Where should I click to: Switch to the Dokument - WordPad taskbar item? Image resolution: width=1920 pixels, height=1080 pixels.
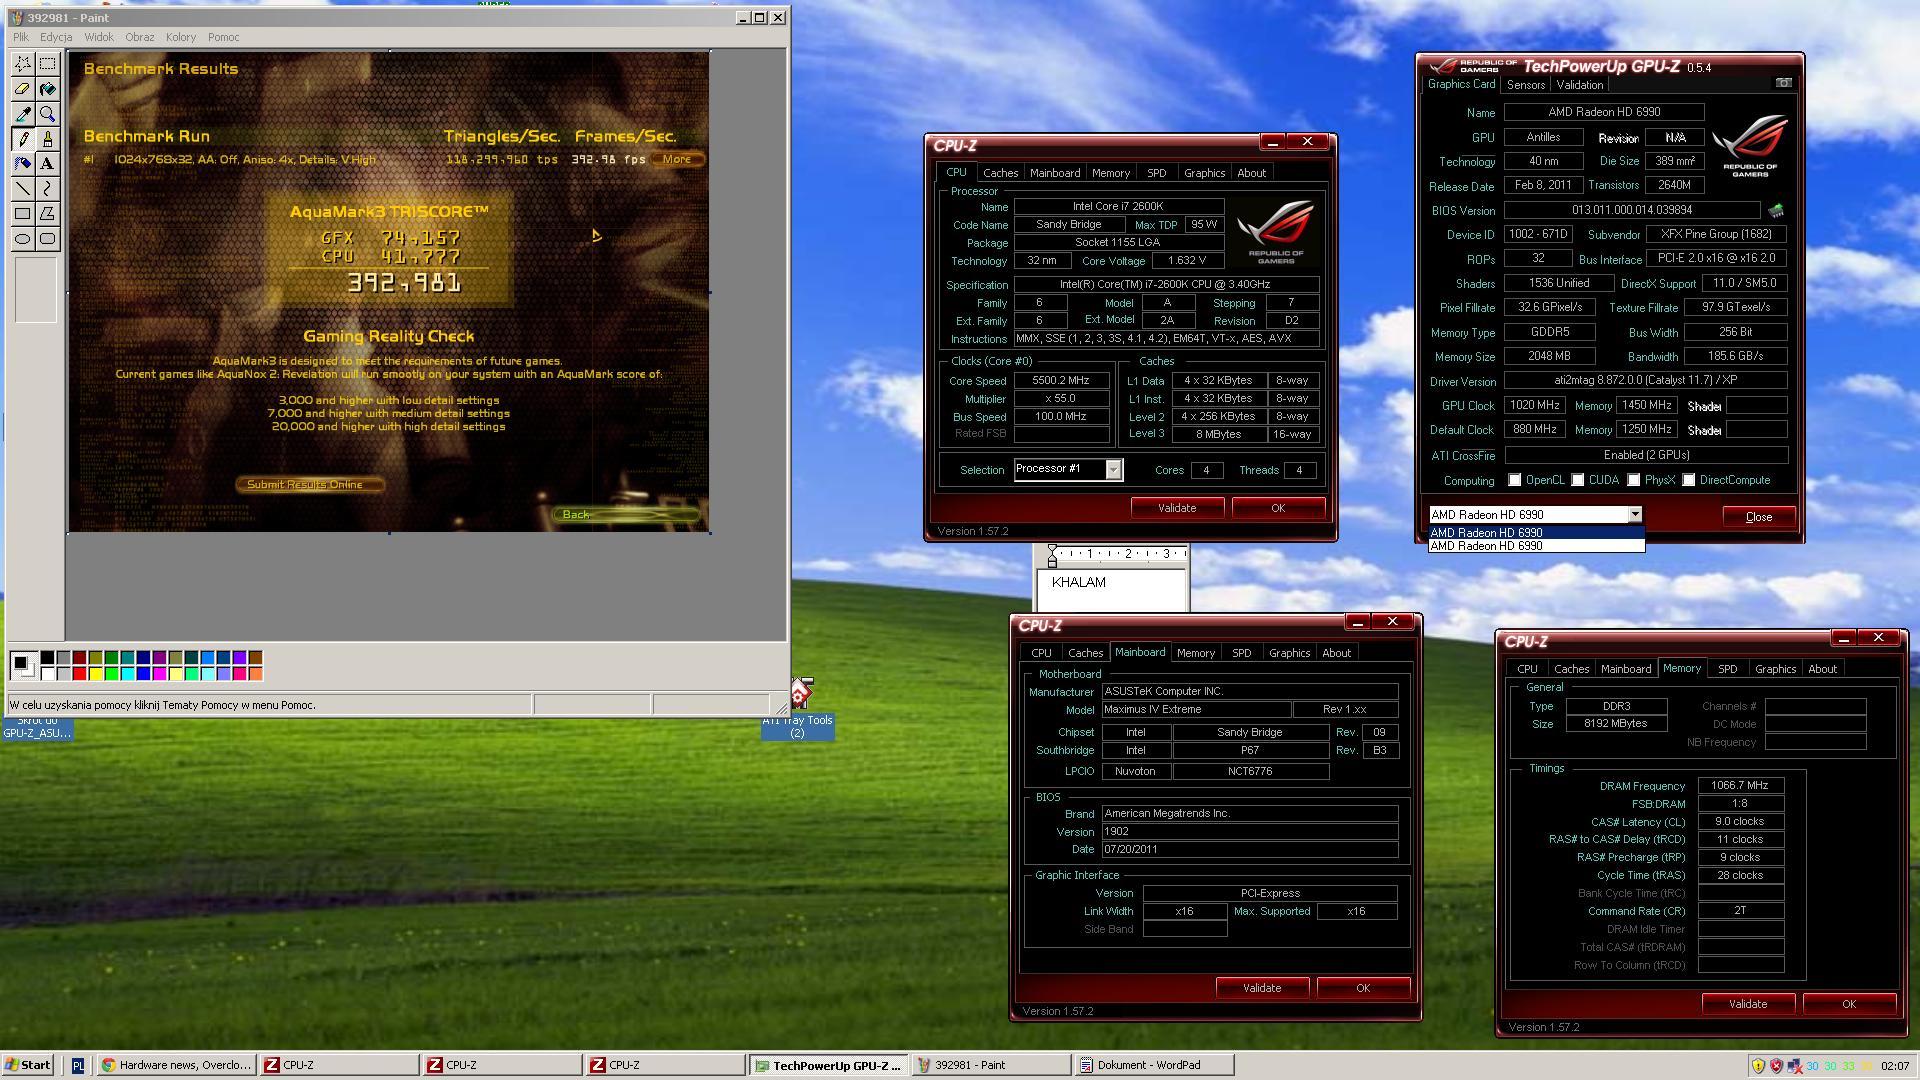1153,1065
